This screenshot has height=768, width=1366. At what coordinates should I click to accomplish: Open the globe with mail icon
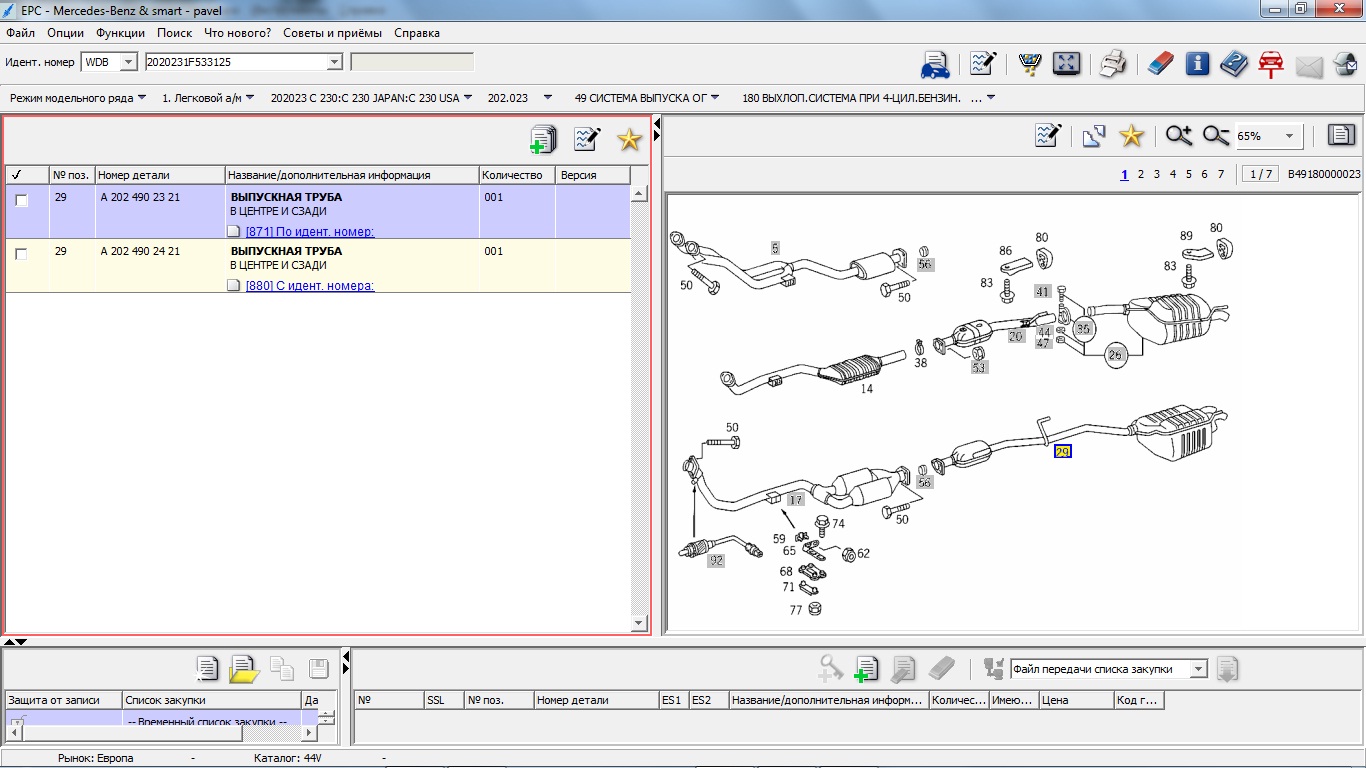pos(1344,65)
